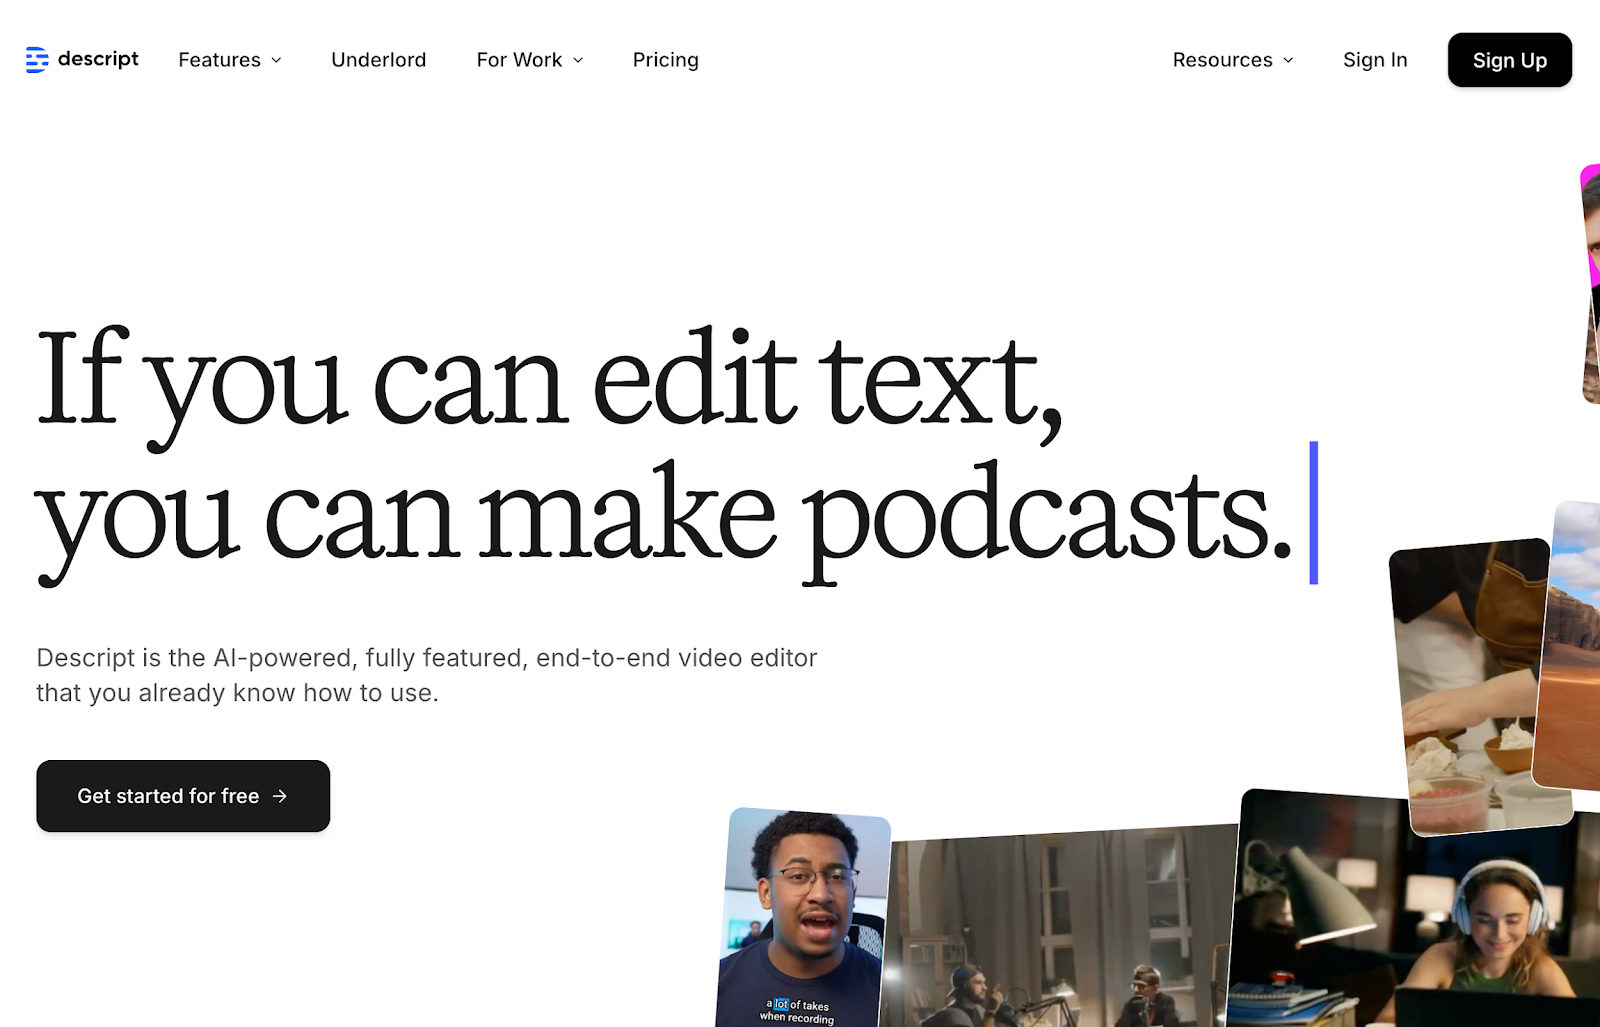Select the Pricing menu item
Image resolution: width=1600 pixels, height=1027 pixels.
[x=664, y=60]
